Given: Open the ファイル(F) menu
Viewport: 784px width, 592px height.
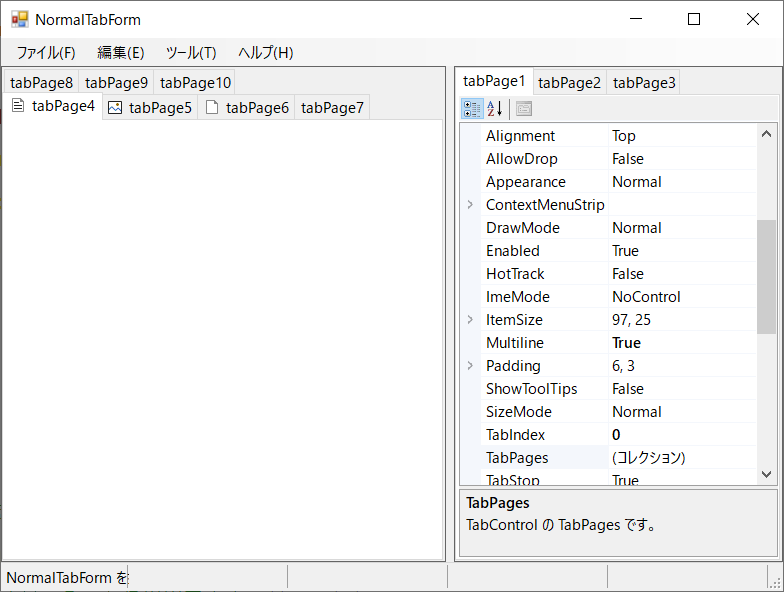Looking at the screenshot, I should point(45,53).
